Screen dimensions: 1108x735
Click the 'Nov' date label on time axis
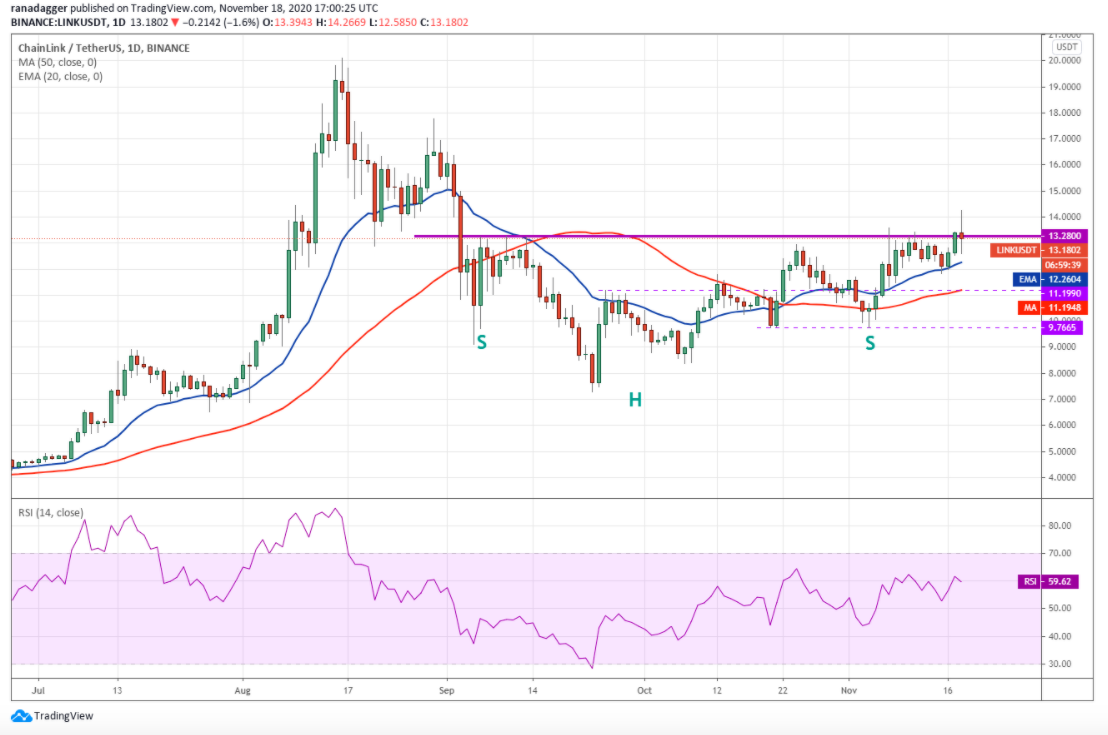coord(849,690)
